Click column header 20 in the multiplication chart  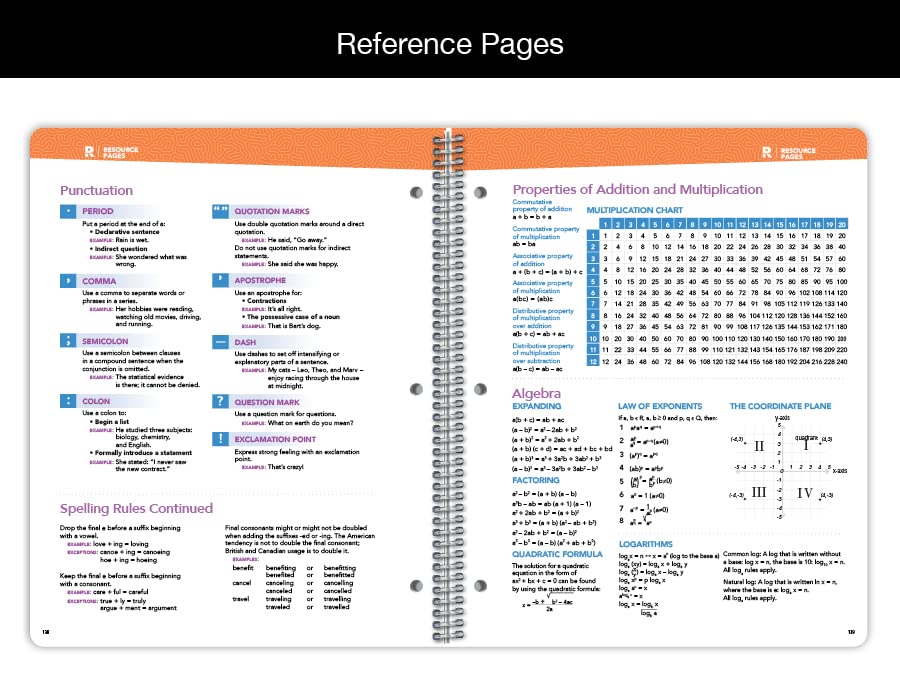click(842, 224)
